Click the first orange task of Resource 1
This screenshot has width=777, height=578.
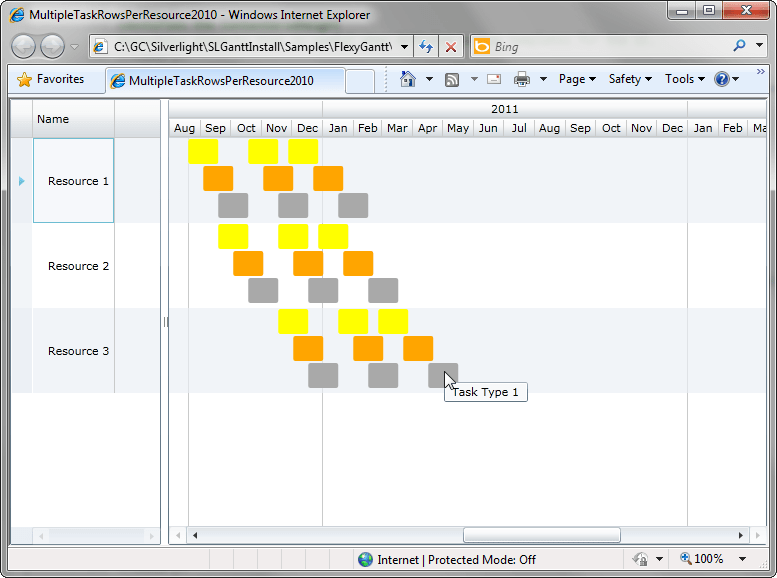tap(218, 178)
